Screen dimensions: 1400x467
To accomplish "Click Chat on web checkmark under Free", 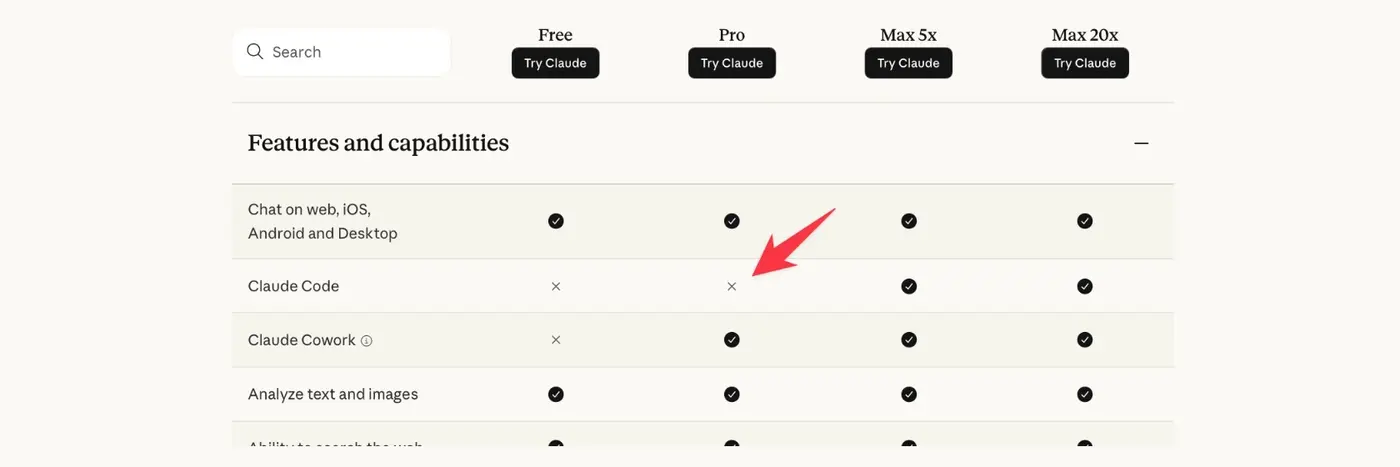I will coord(556,221).
